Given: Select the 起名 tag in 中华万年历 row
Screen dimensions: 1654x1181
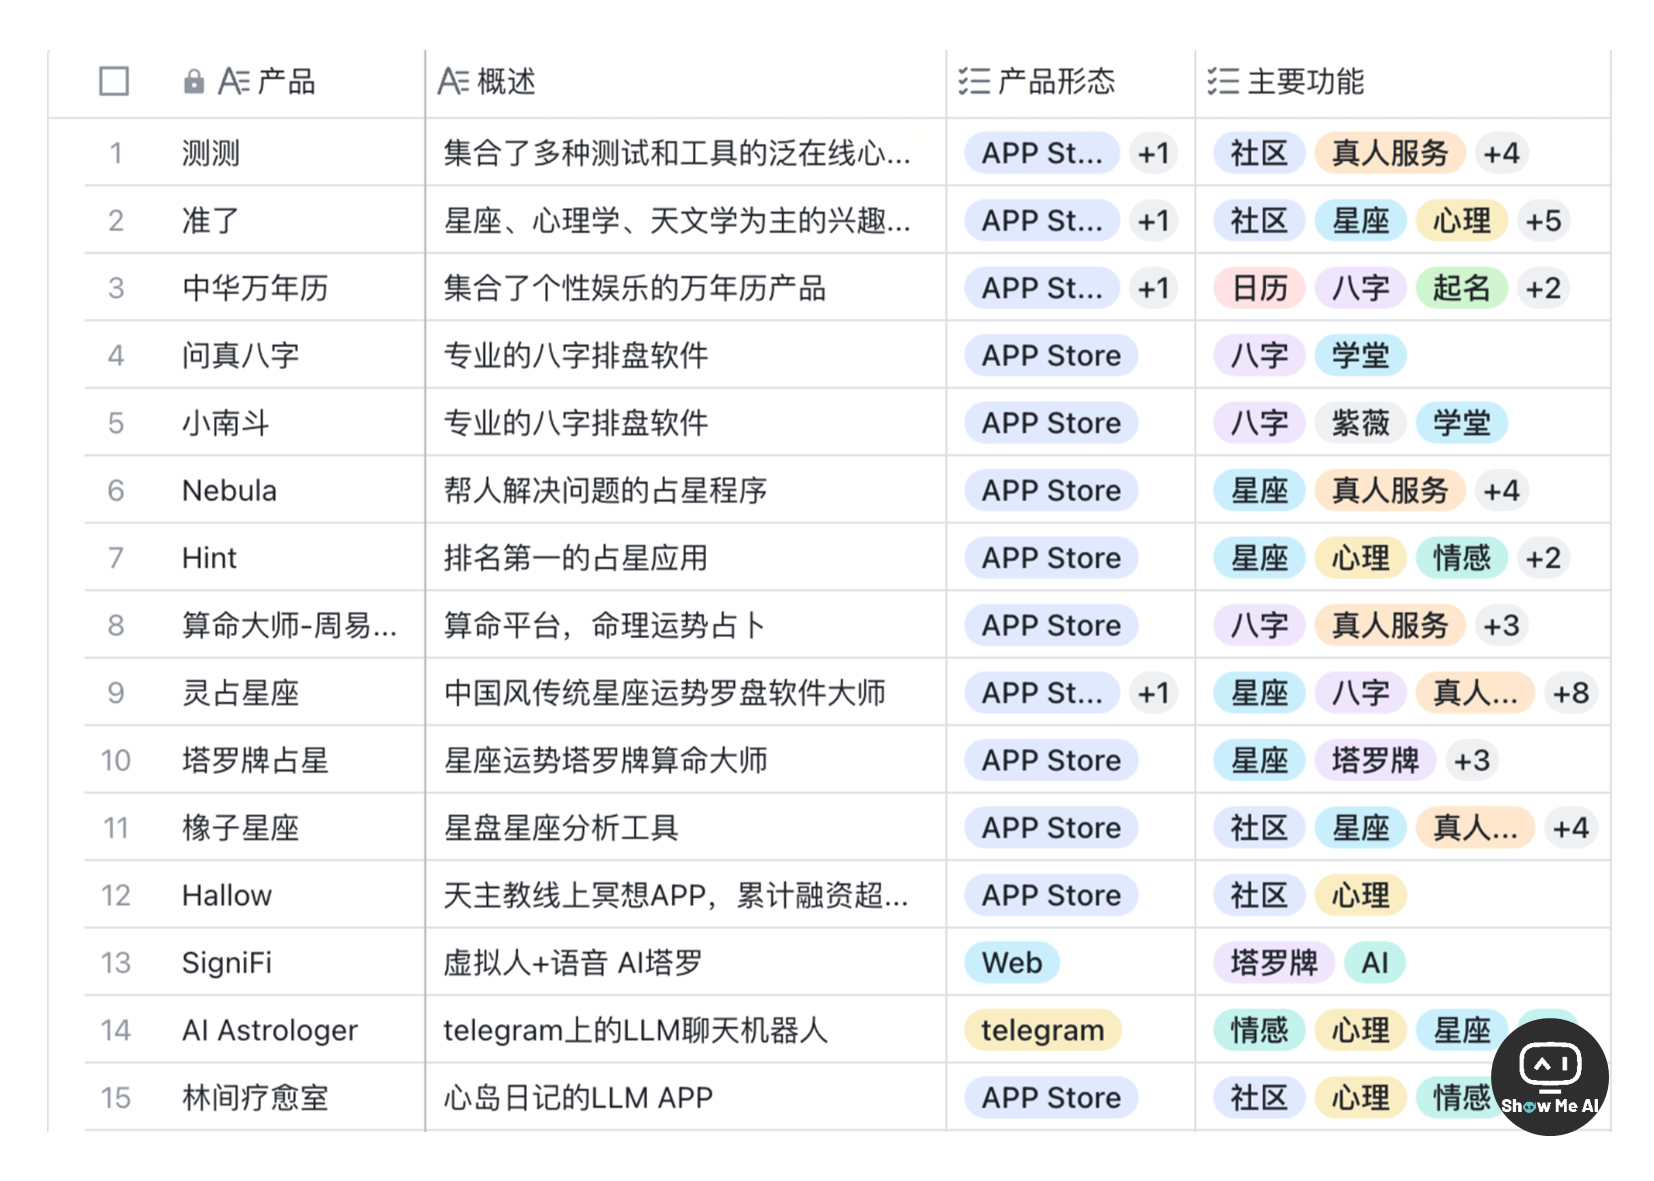Looking at the screenshot, I should 1461,288.
